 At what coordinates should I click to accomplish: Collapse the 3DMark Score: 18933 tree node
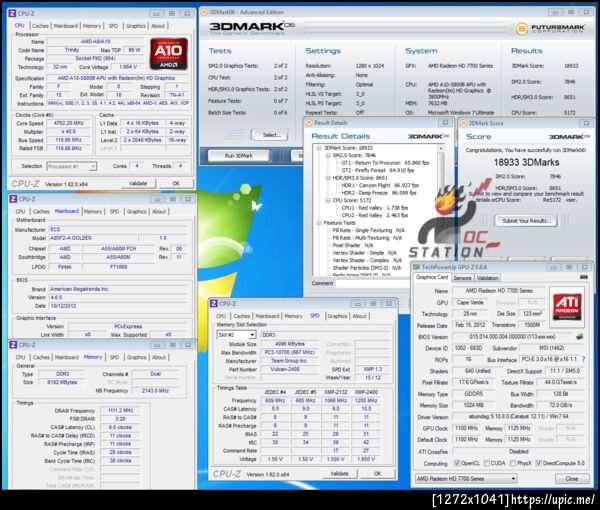pos(319,148)
